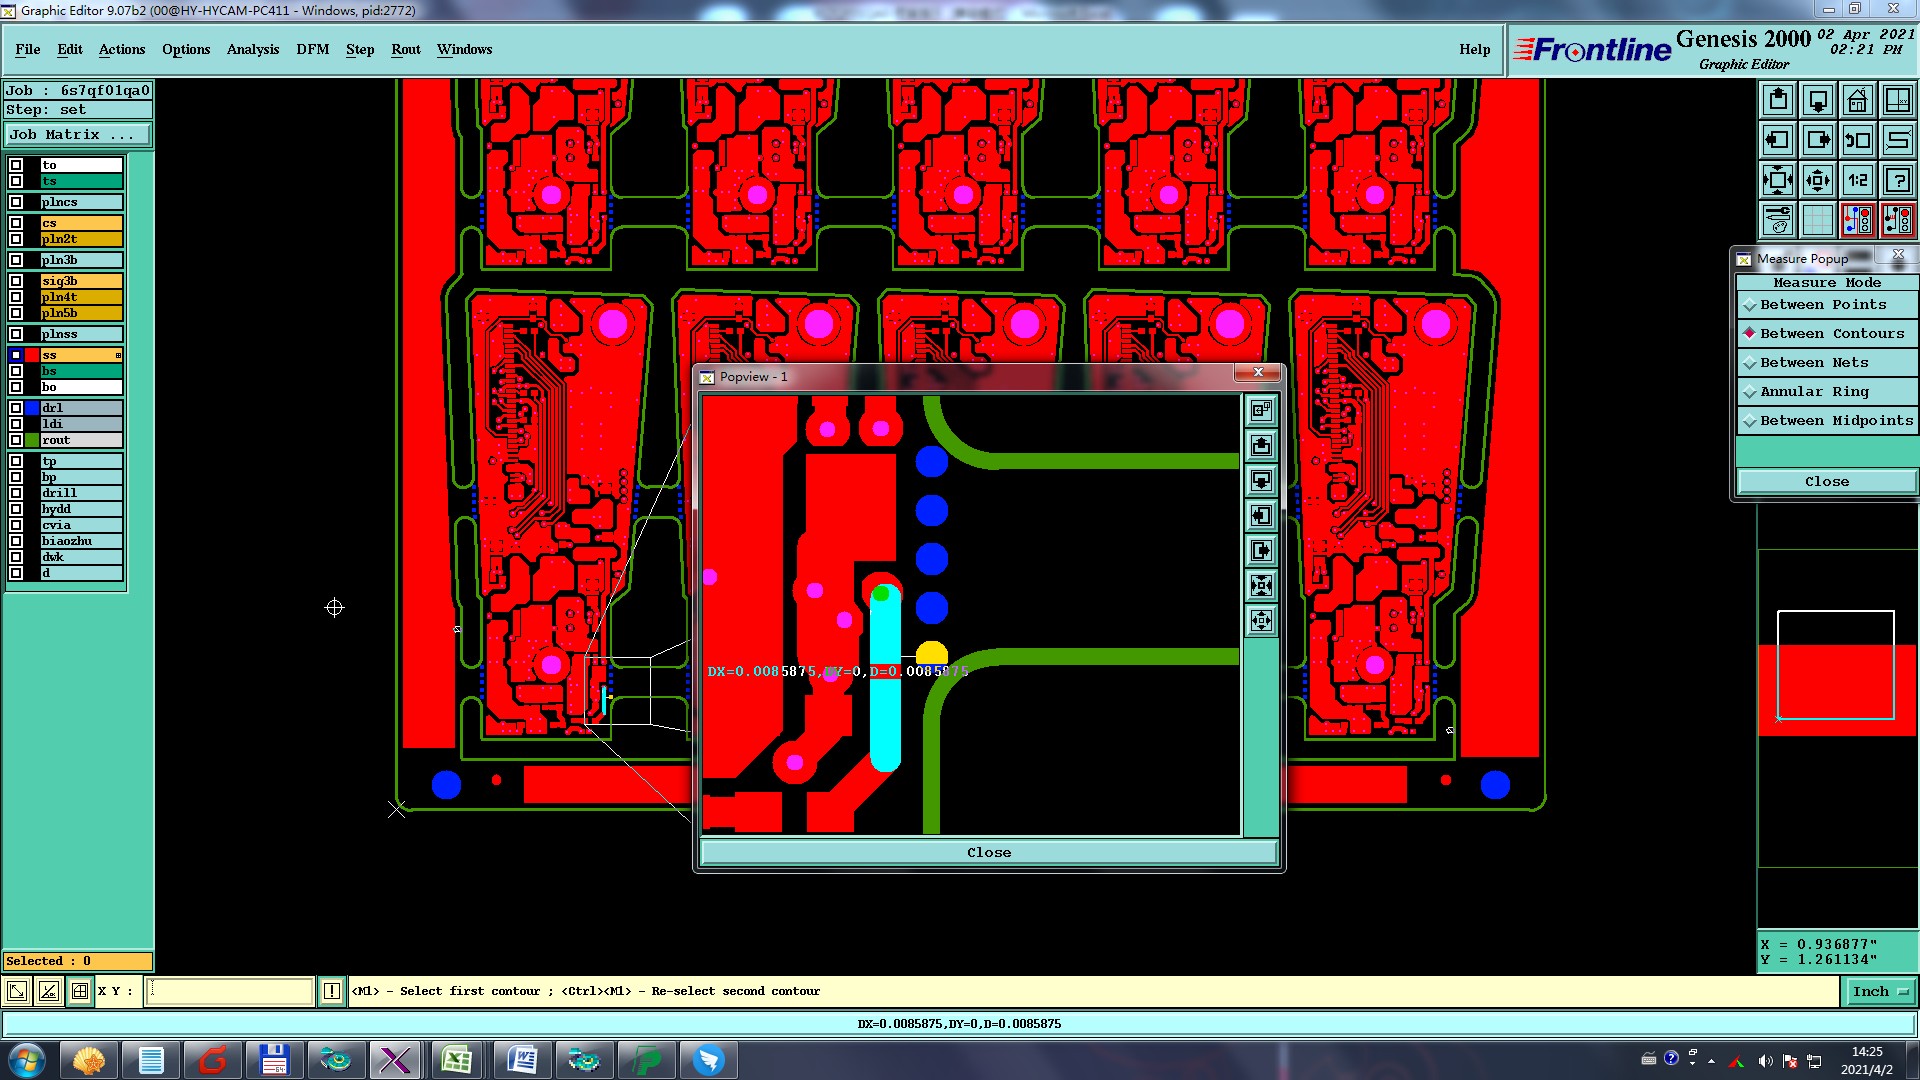Click pan left icon in Popview
The width and height of the screenshot is (1920, 1080).
point(1261,516)
